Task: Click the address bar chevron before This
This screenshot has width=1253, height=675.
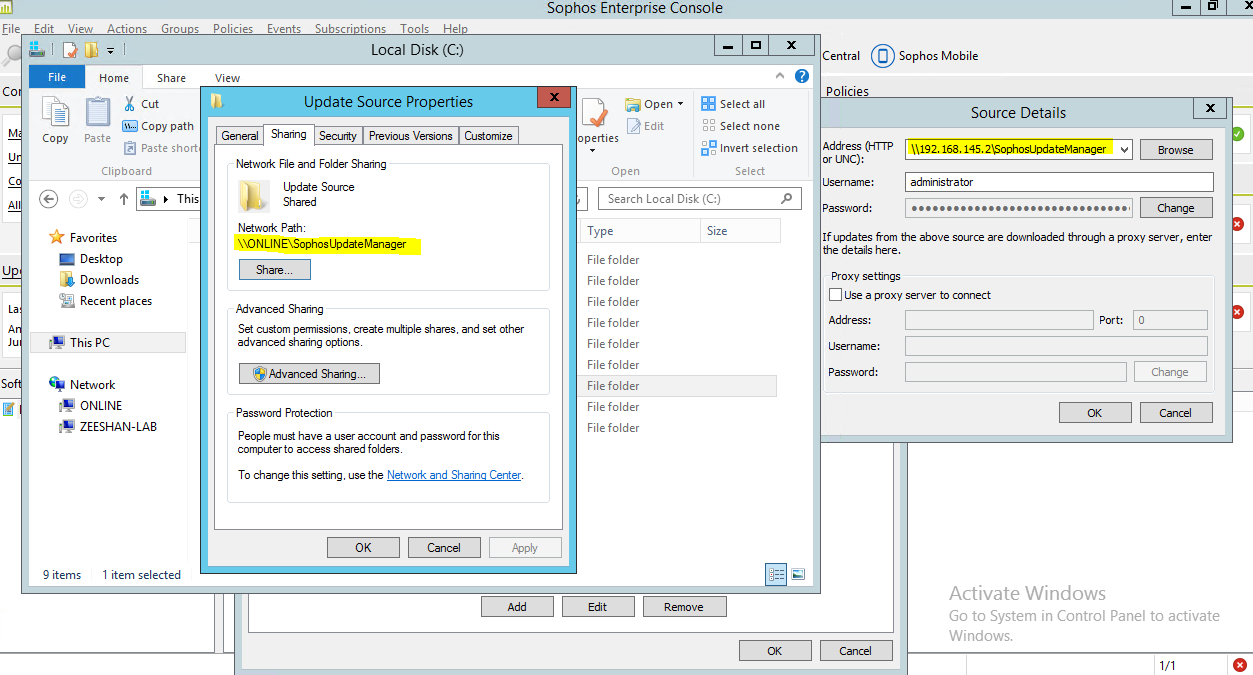Action: (166, 199)
